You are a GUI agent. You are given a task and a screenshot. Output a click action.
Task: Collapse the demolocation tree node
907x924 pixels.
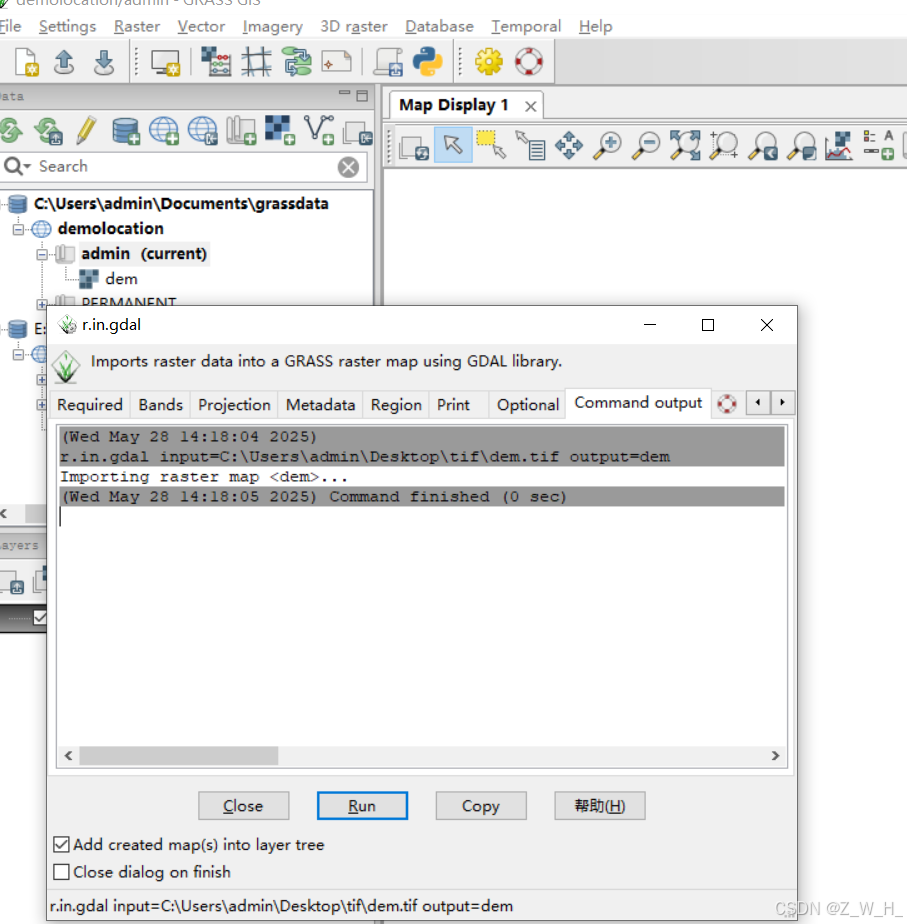pos(18,229)
